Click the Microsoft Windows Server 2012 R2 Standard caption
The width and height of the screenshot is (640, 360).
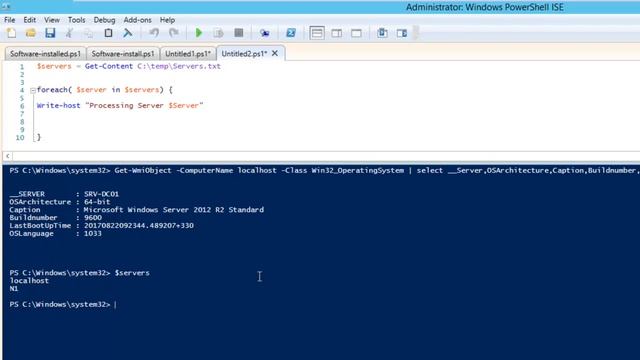click(x=173, y=210)
